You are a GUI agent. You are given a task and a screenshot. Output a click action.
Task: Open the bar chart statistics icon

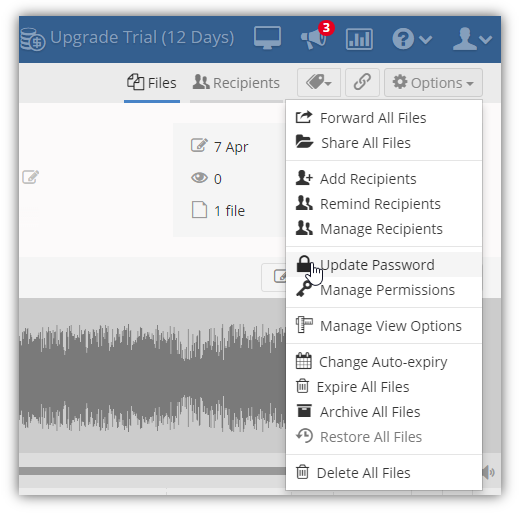click(x=359, y=39)
